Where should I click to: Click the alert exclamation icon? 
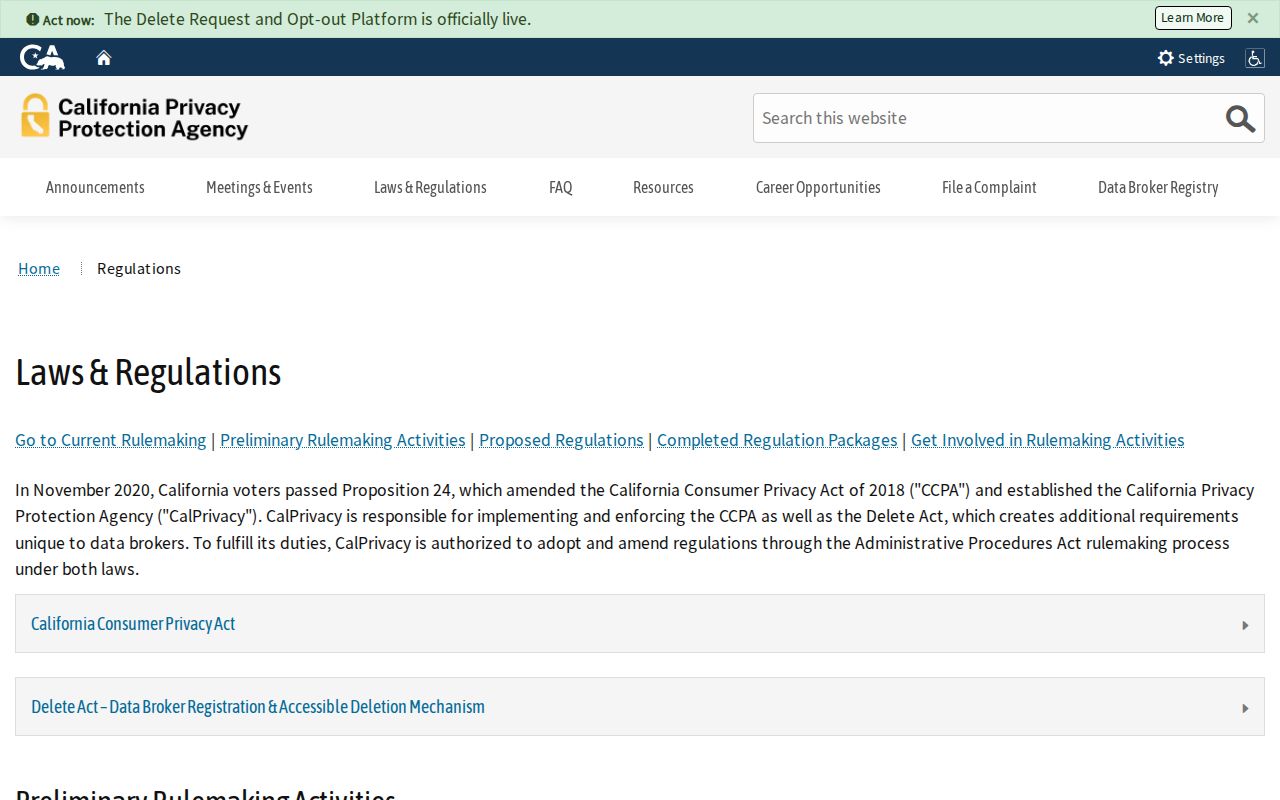pyautogui.click(x=32, y=19)
